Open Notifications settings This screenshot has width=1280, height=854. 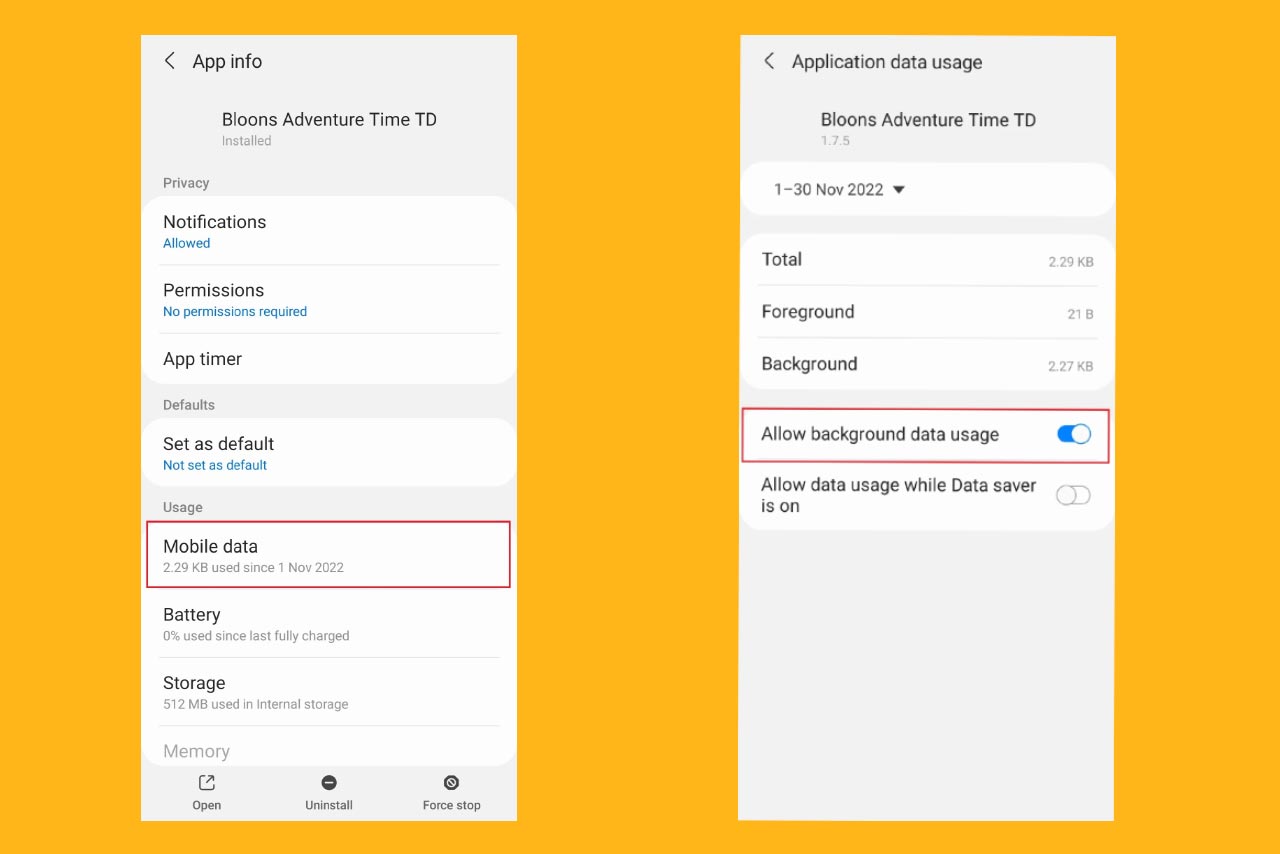coord(329,231)
